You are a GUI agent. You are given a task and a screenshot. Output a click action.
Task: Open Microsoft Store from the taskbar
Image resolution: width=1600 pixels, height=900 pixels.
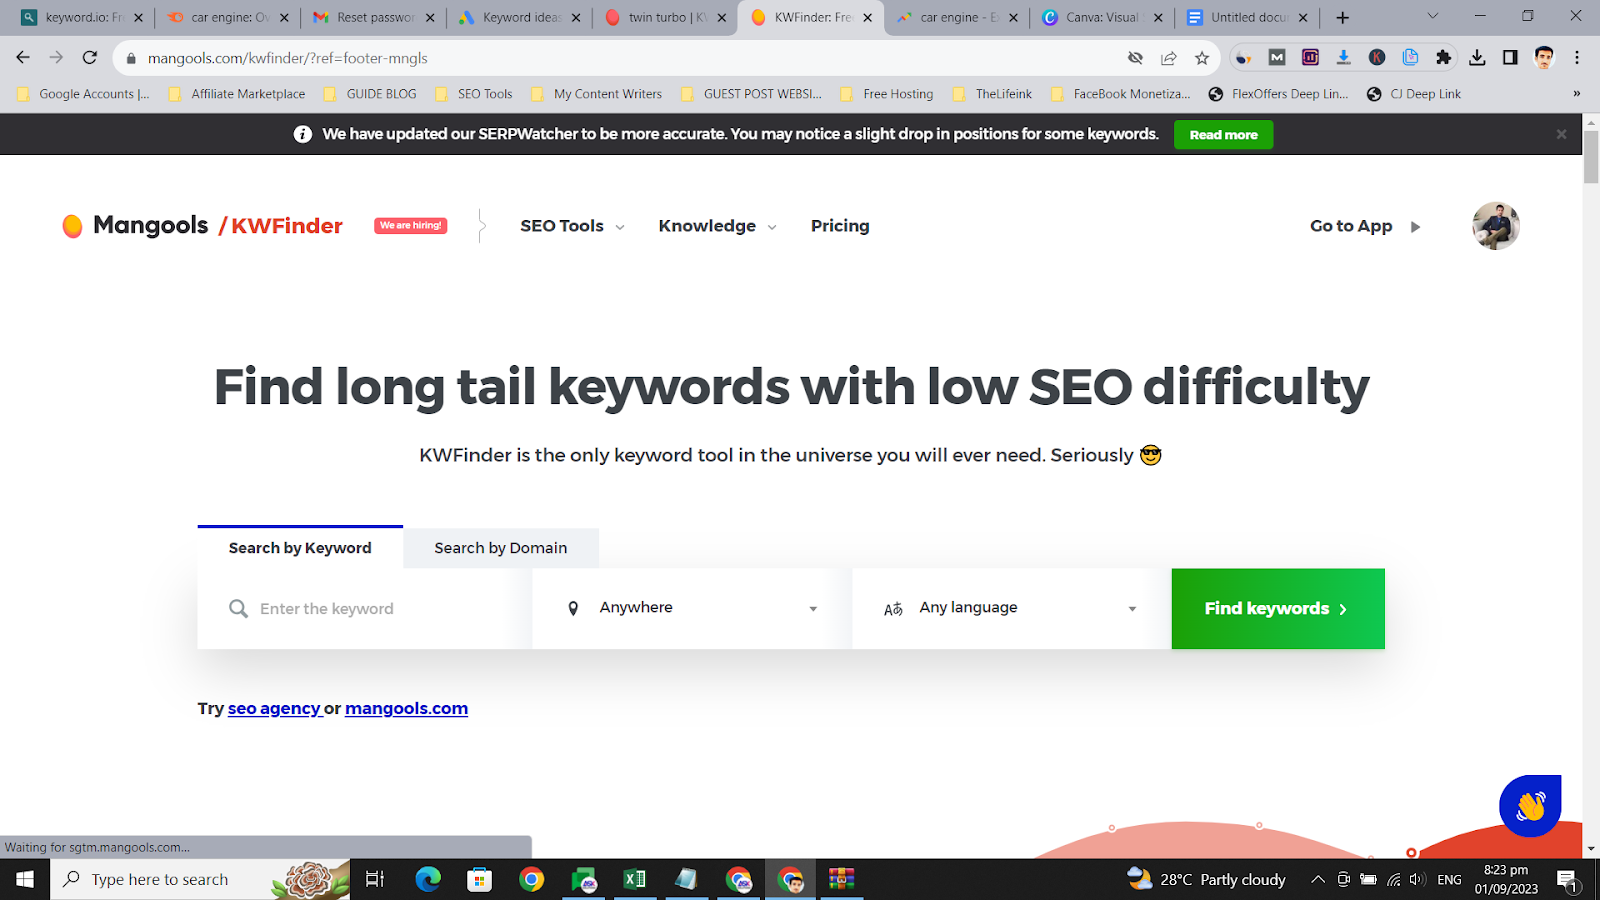pyautogui.click(x=480, y=880)
